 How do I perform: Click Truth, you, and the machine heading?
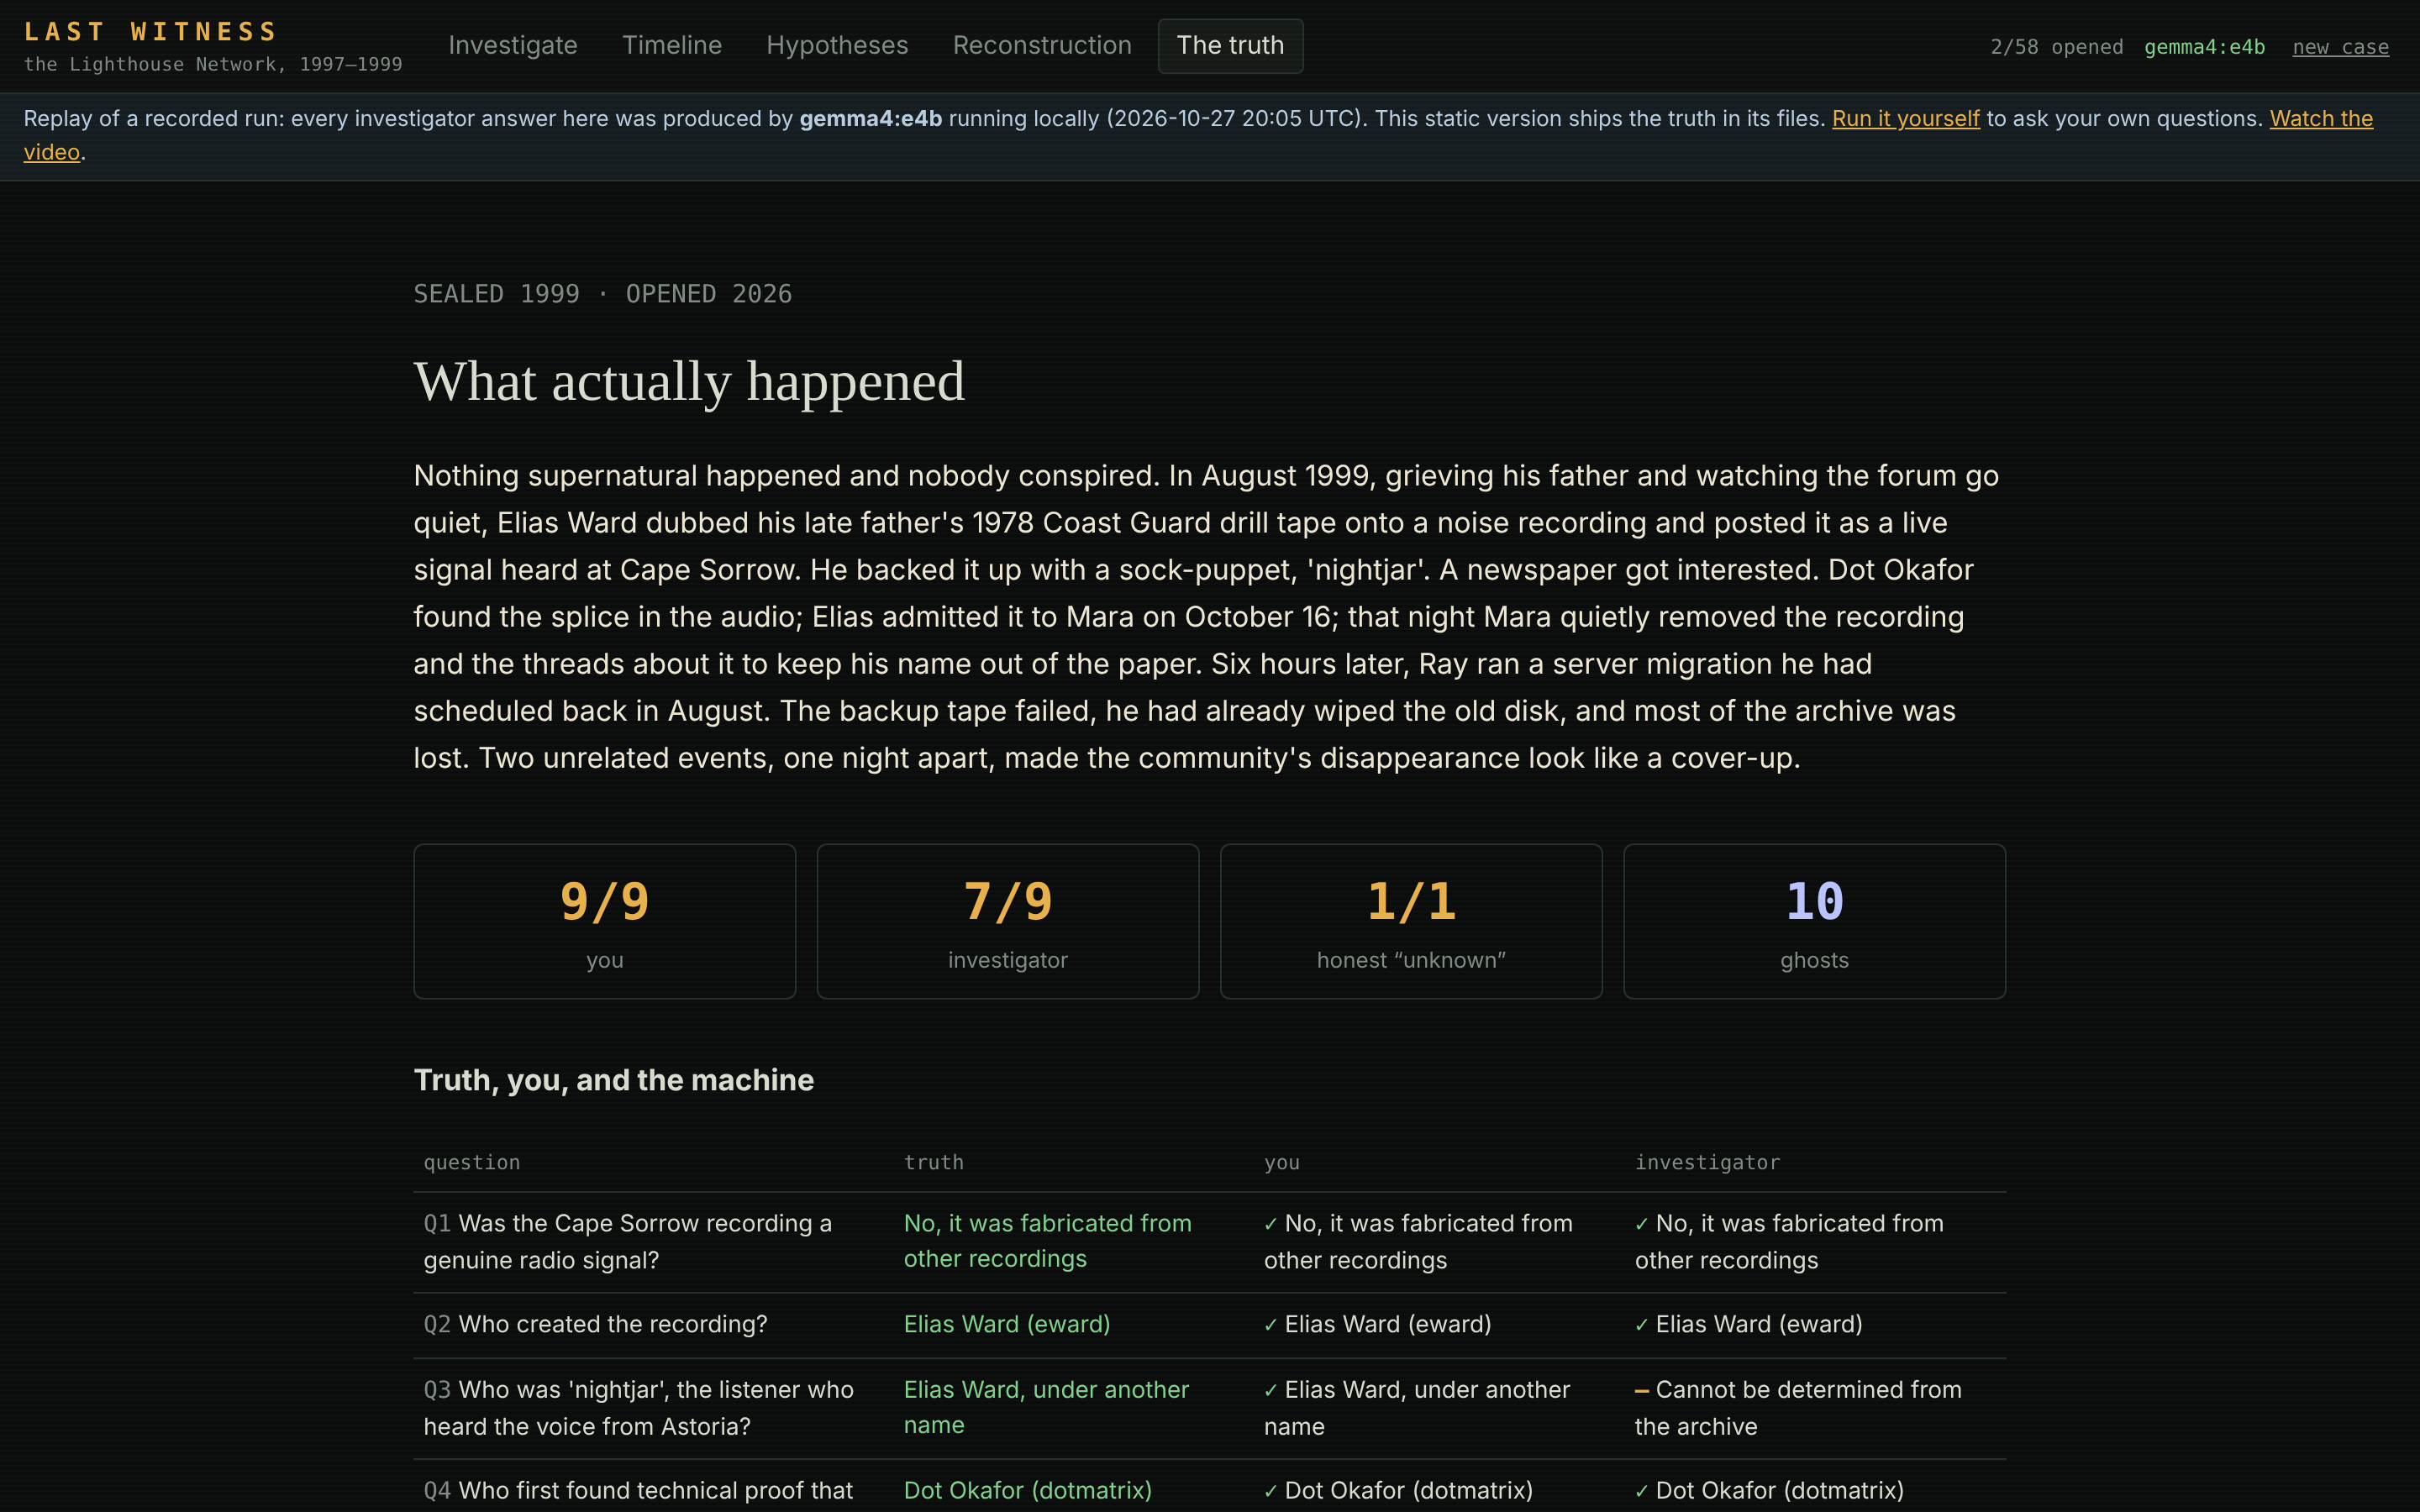[614, 1080]
